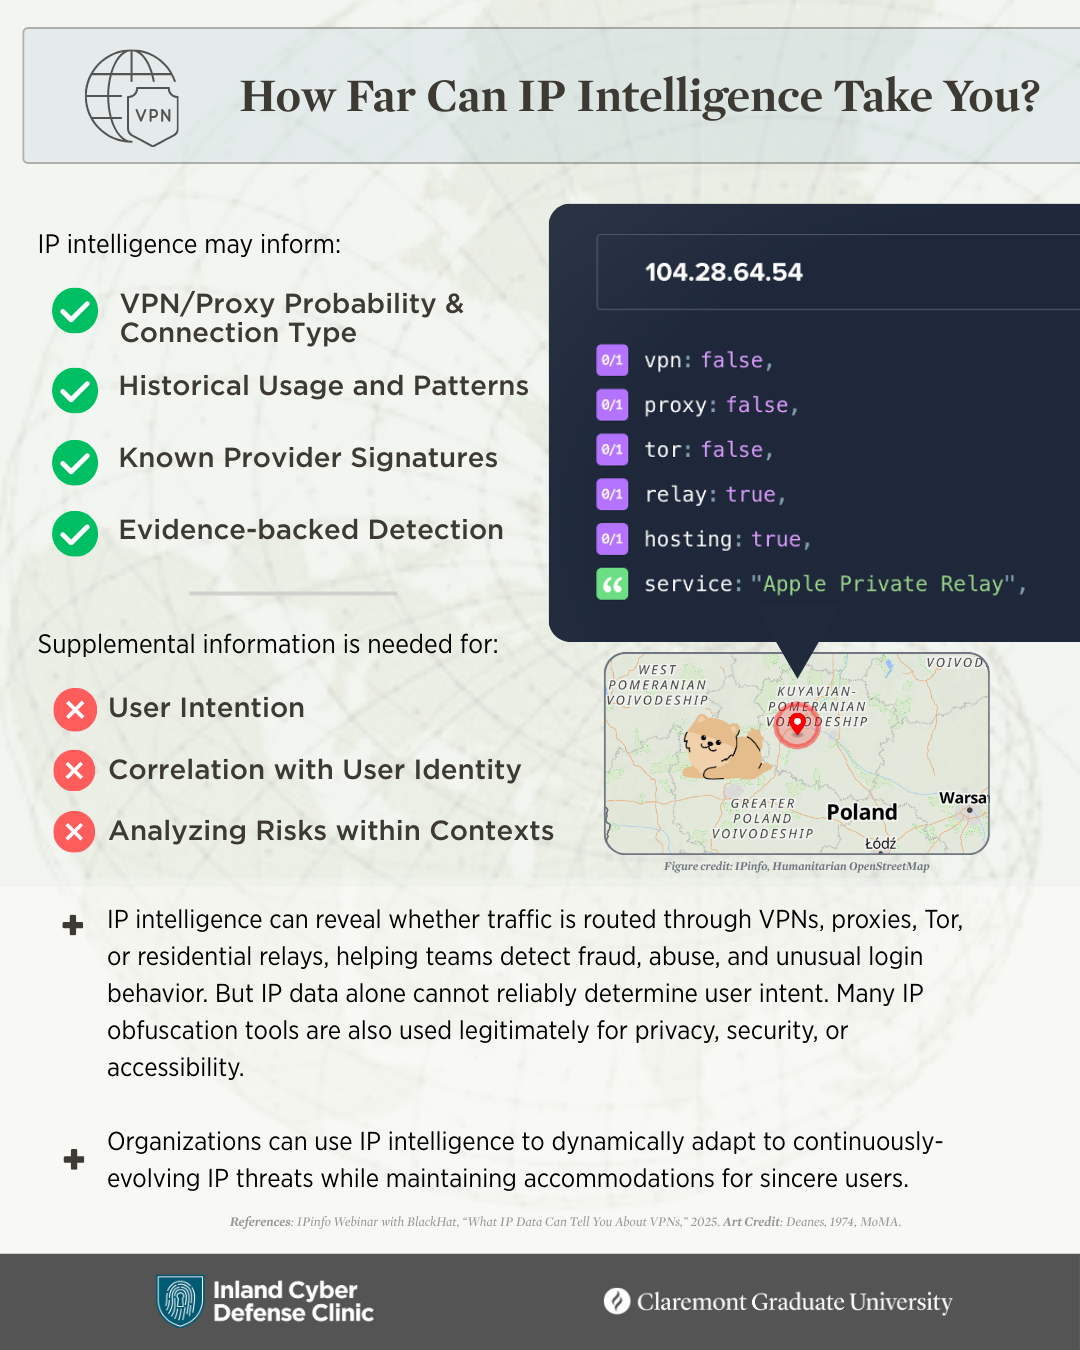
Task: Click the 0/1 badge next to relay
Action: (612, 494)
